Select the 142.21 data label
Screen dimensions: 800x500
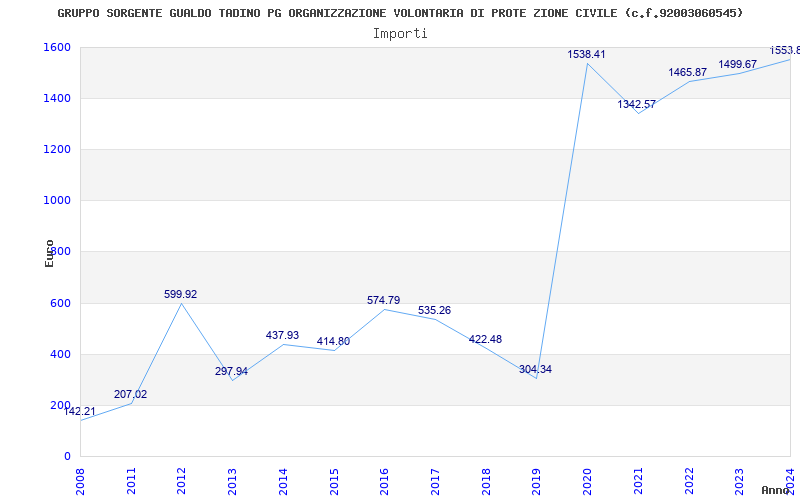coord(79,411)
